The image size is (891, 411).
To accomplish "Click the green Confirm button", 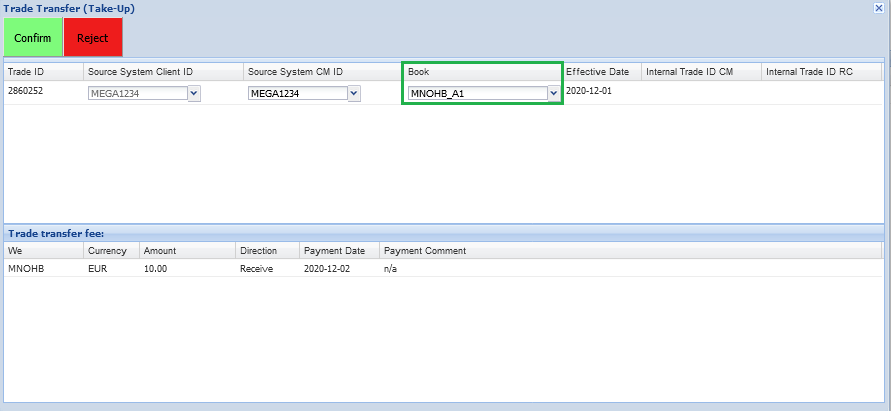I will click(33, 38).
